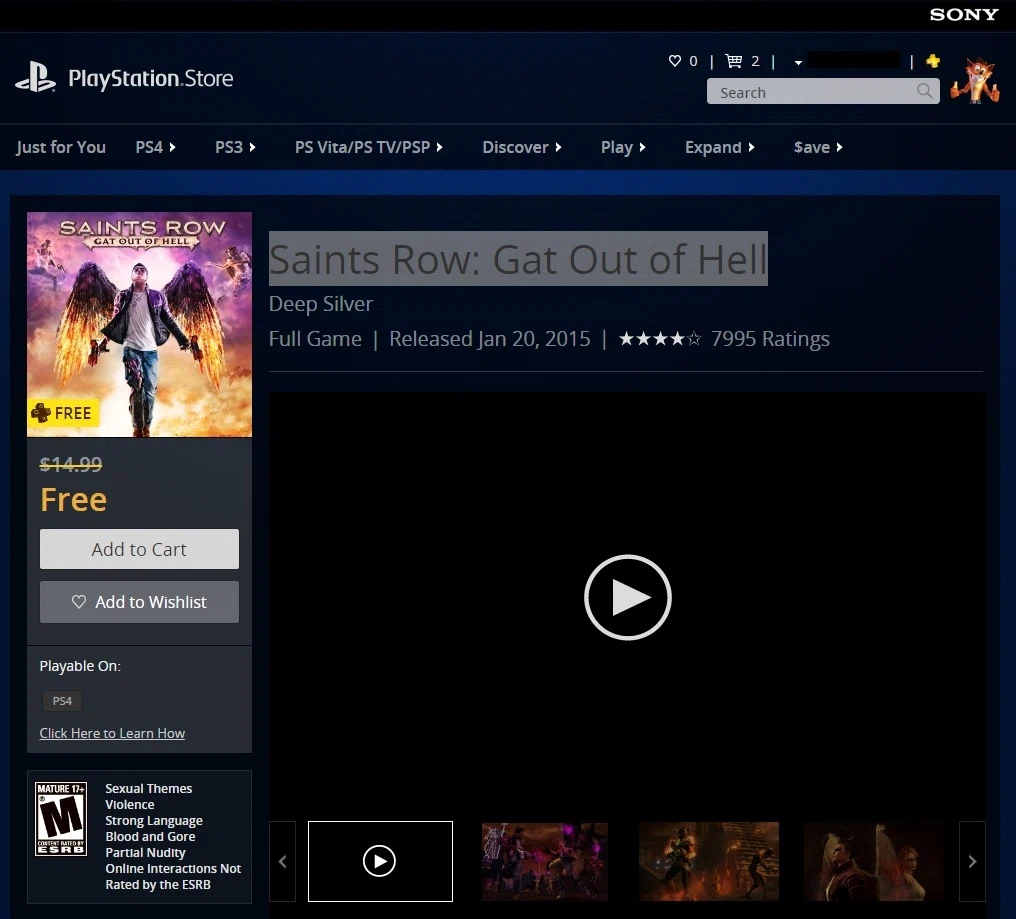Click the PS4 platform tag
Viewport: 1016px width, 919px height.
coord(62,701)
